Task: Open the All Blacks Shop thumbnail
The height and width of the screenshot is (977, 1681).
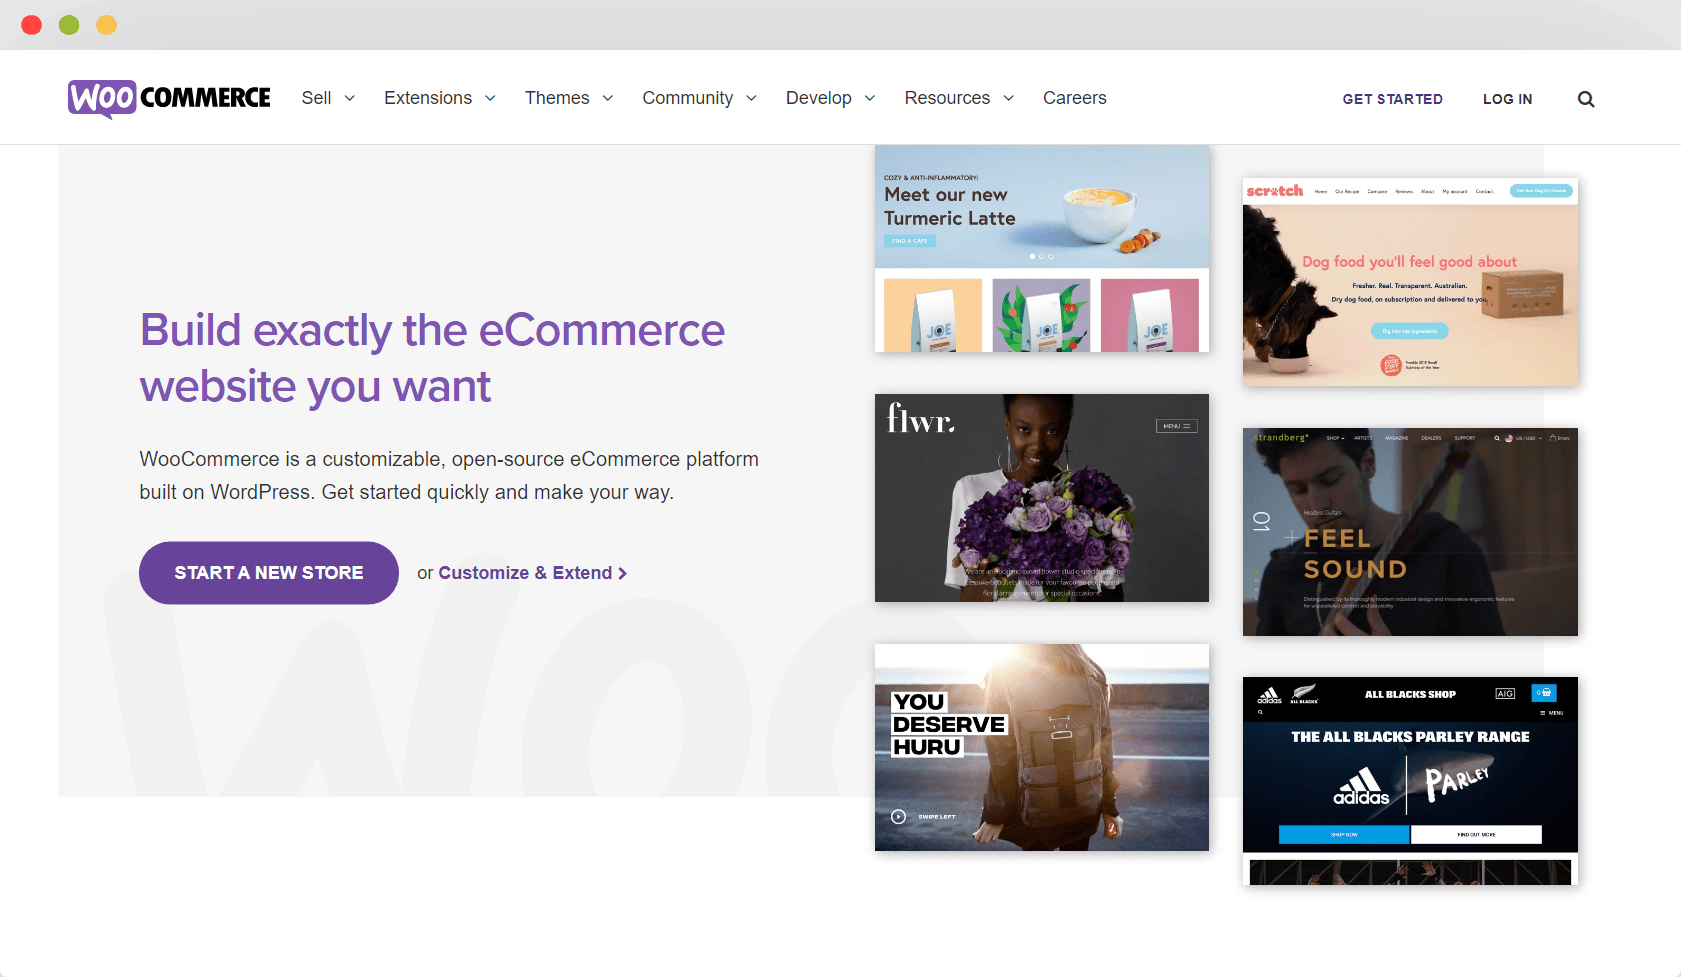Action: point(1410,781)
